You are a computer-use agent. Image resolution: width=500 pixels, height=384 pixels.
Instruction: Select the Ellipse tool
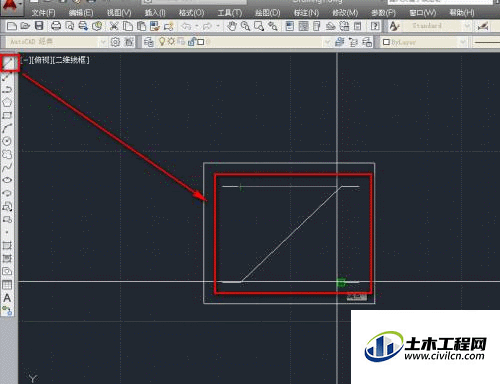pos(7,180)
